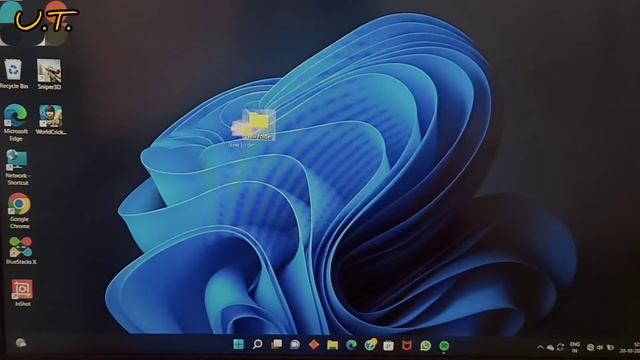This screenshot has width=640, height=360.
Task: Click the battery tray icon
Action: coord(610,347)
